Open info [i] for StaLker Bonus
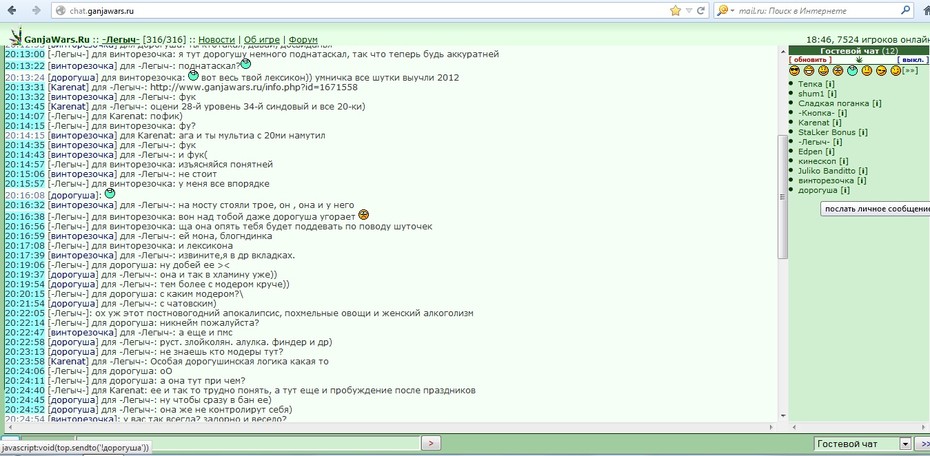The height and width of the screenshot is (456, 930). 864,132
